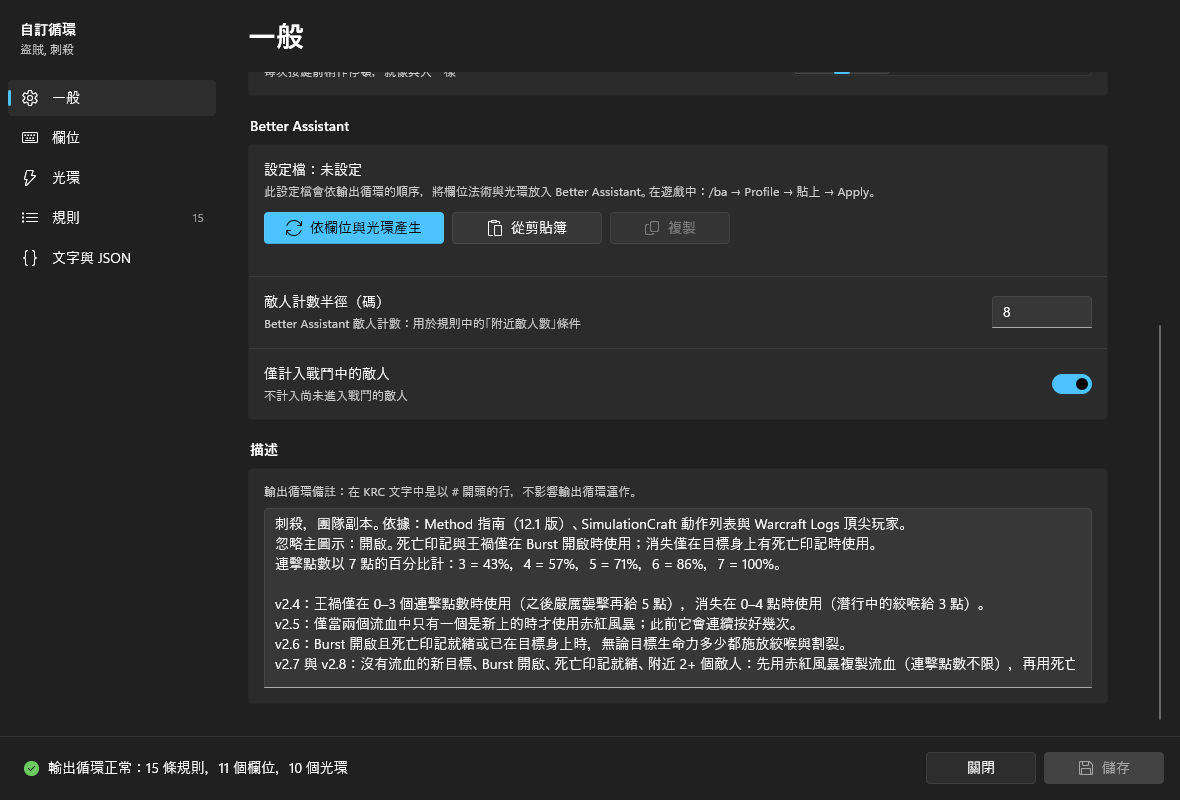Viewport: 1180px width, 800px height.
Task: Click the description line starting with v2.6
Action: click(562, 644)
